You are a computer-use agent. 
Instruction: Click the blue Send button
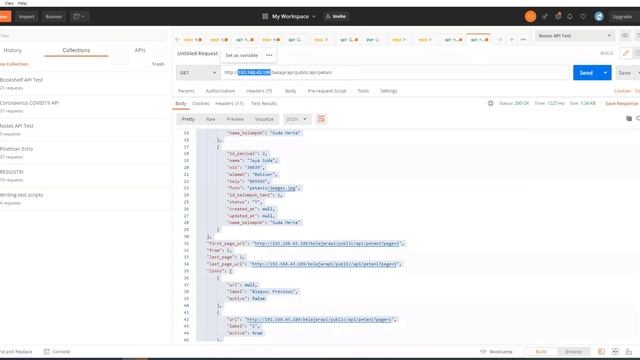(x=586, y=73)
